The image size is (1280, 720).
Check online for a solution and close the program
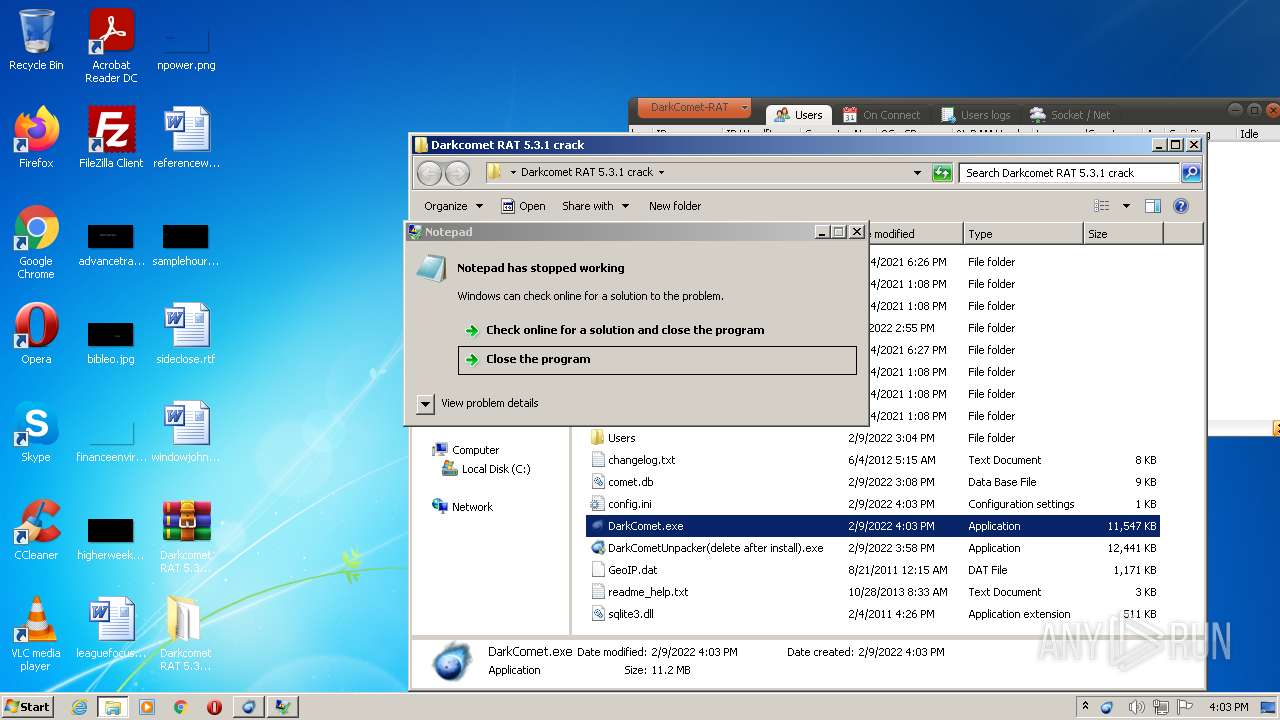(x=614, y=330)
